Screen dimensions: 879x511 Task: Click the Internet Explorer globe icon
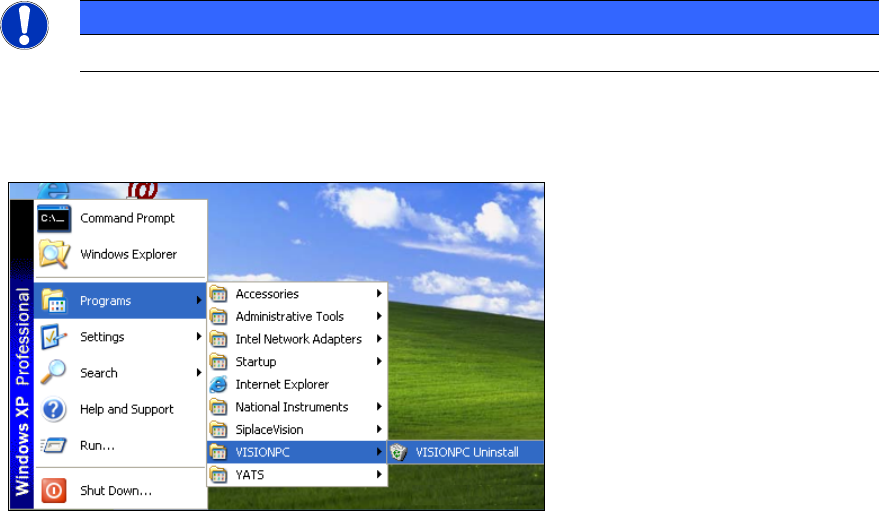(219, 384)
